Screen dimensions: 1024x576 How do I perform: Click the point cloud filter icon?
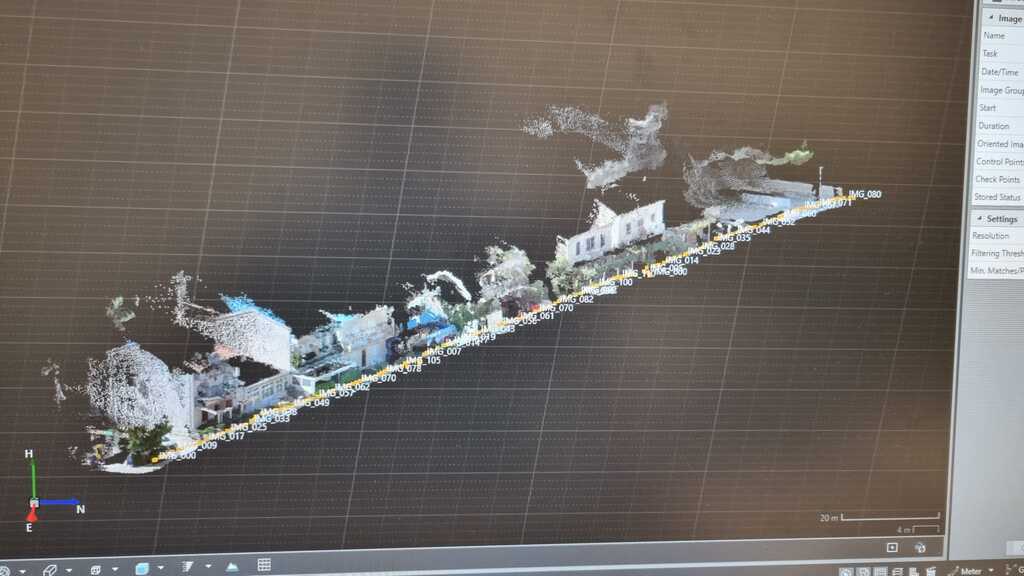187,567
